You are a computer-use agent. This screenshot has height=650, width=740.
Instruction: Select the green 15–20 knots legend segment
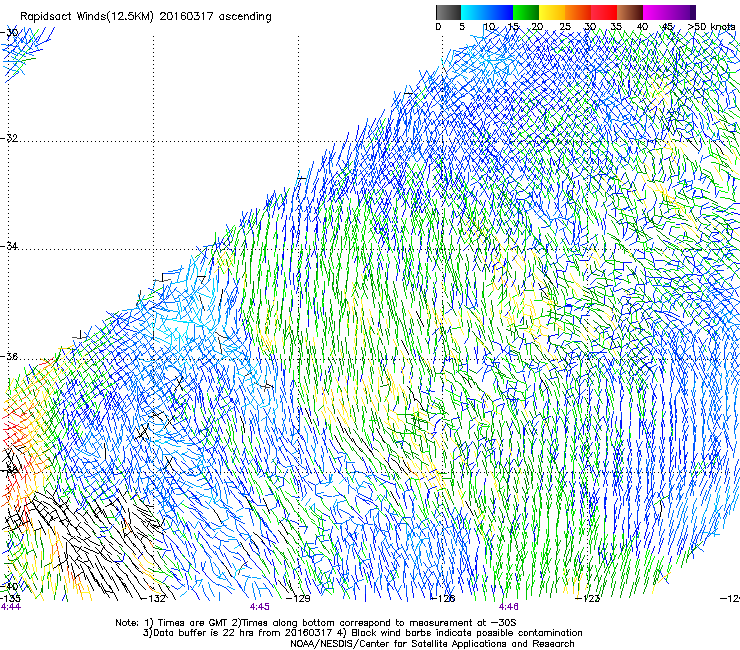tap(526, 12)
